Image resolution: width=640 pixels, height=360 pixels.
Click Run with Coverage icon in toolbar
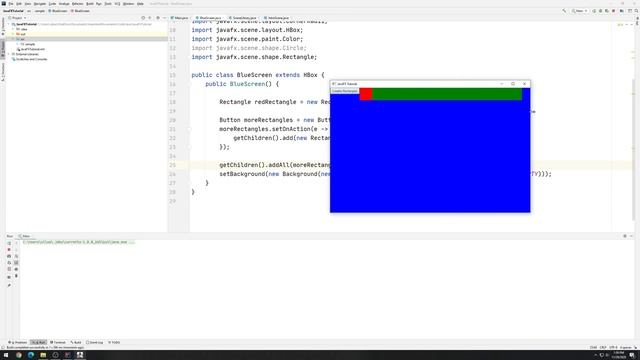(x=607, y=11)
